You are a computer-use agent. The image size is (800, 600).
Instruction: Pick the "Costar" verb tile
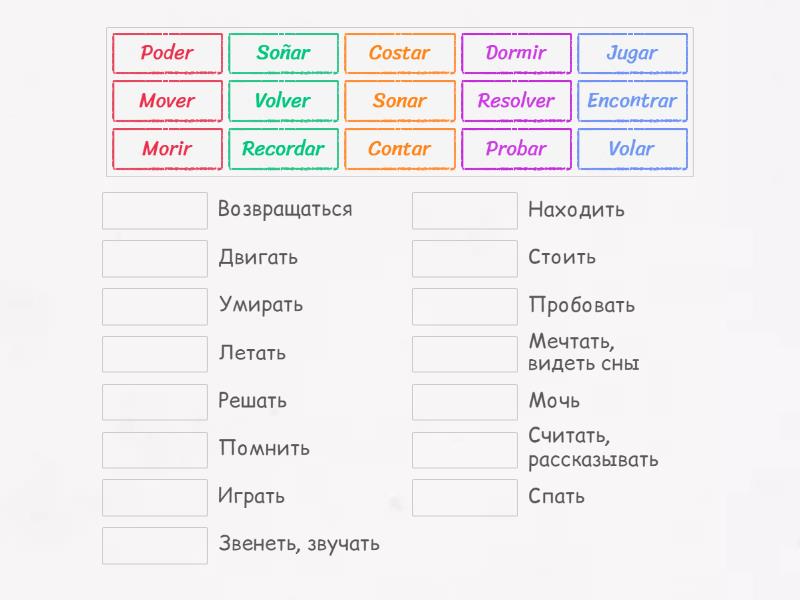point(400,54)
